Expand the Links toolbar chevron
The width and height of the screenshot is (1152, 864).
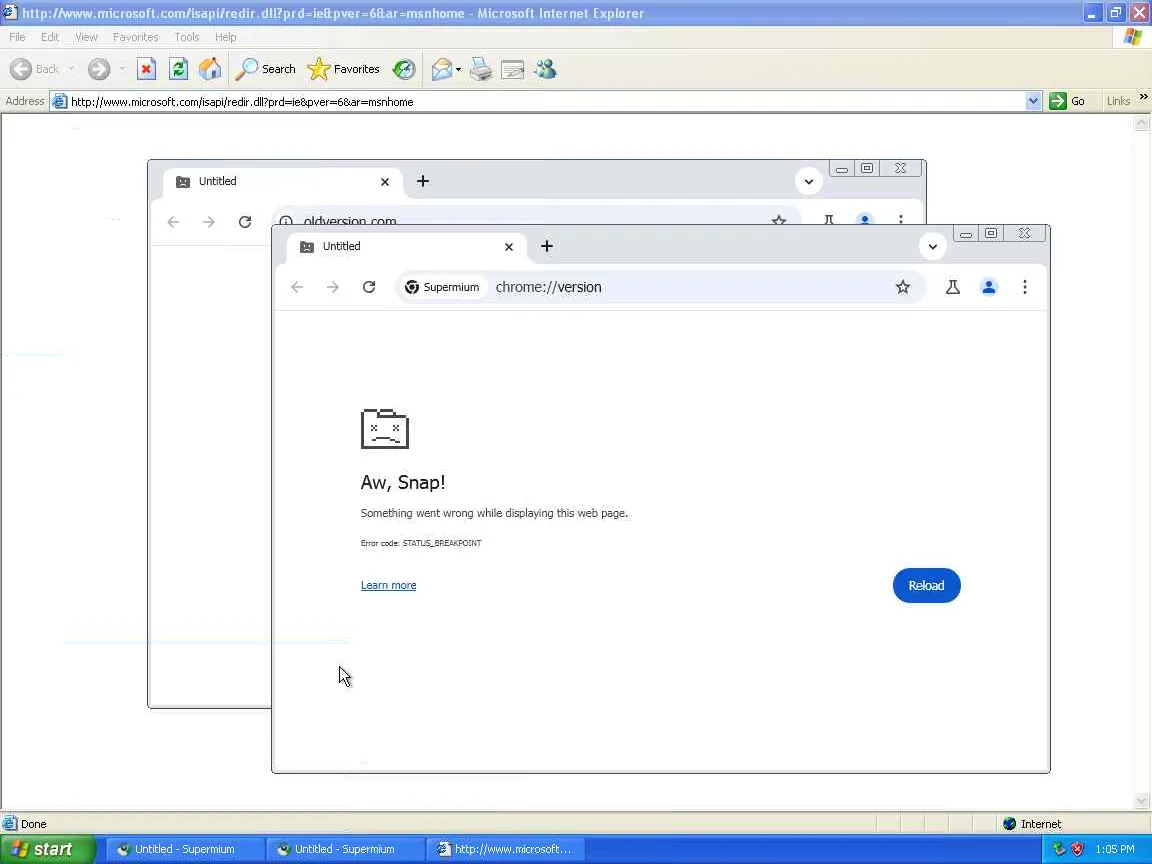[1143, 97]
